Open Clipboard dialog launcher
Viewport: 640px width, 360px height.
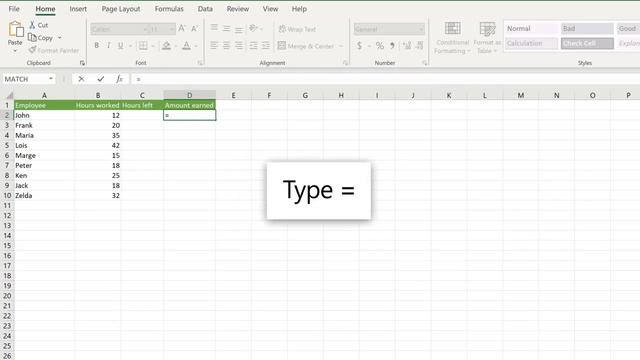click(82, 63)
